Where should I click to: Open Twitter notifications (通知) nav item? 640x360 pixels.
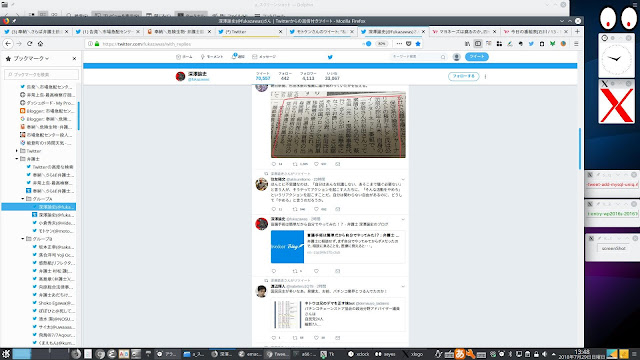238,57
